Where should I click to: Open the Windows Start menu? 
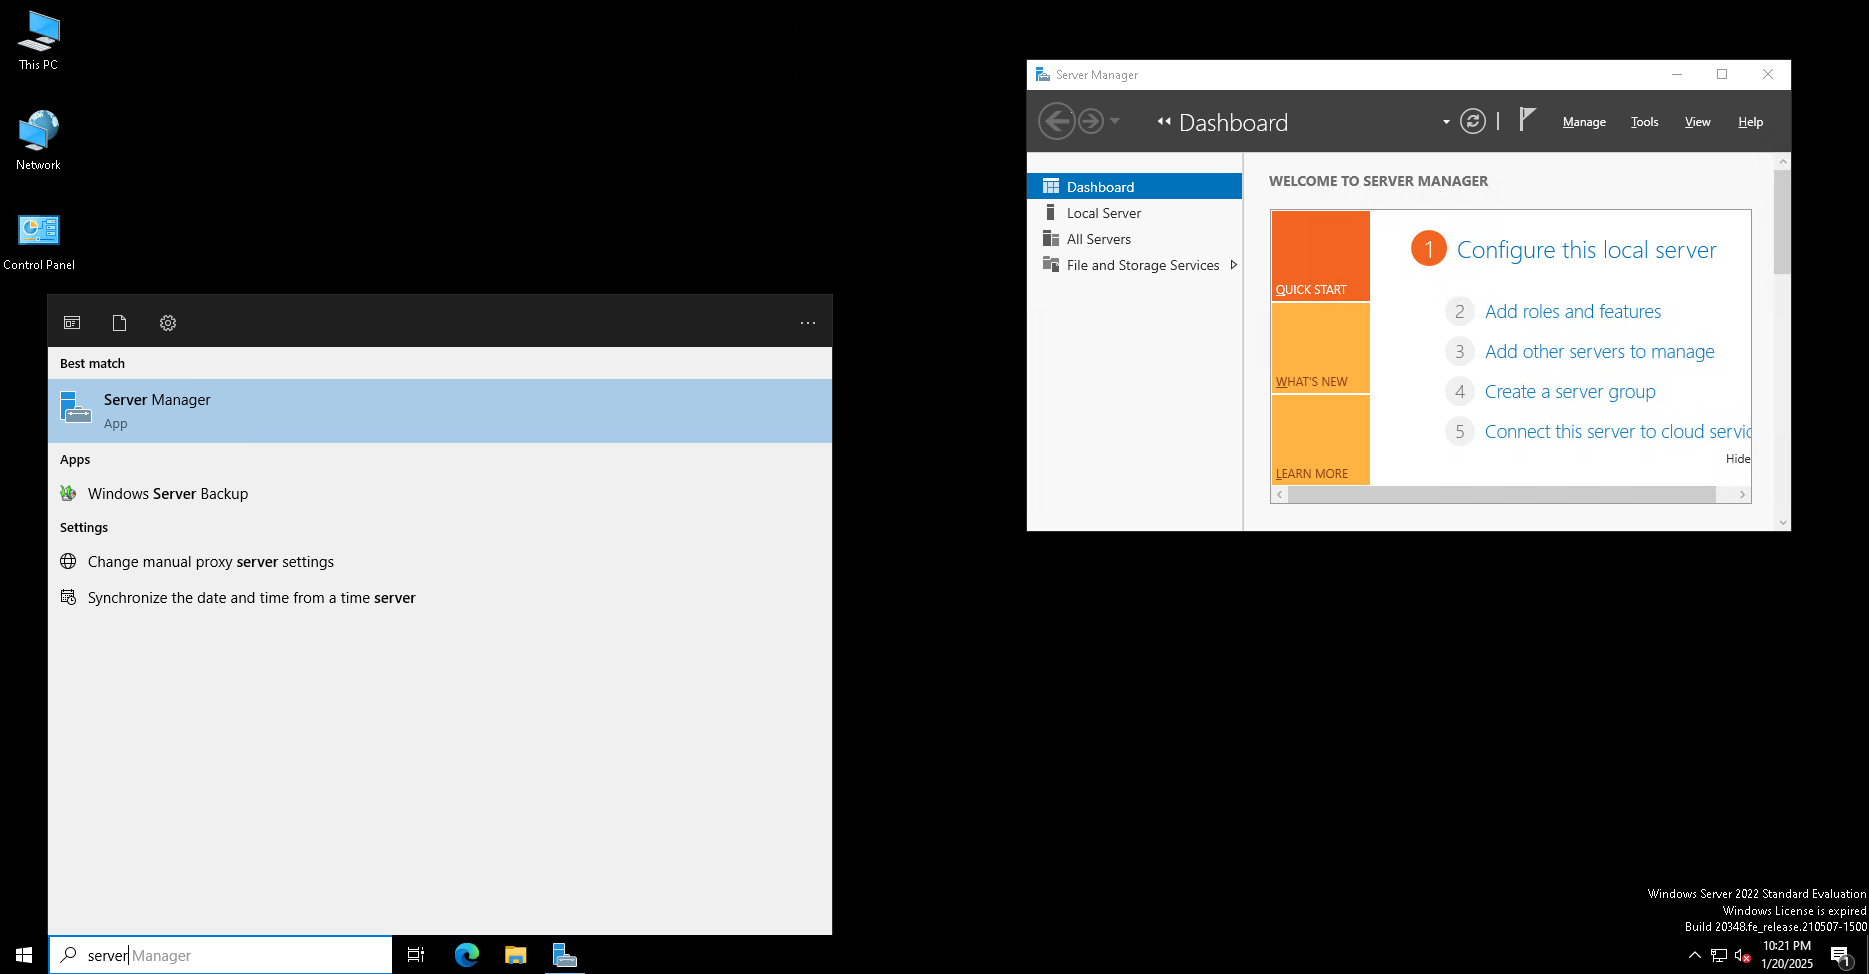[24, 955]
